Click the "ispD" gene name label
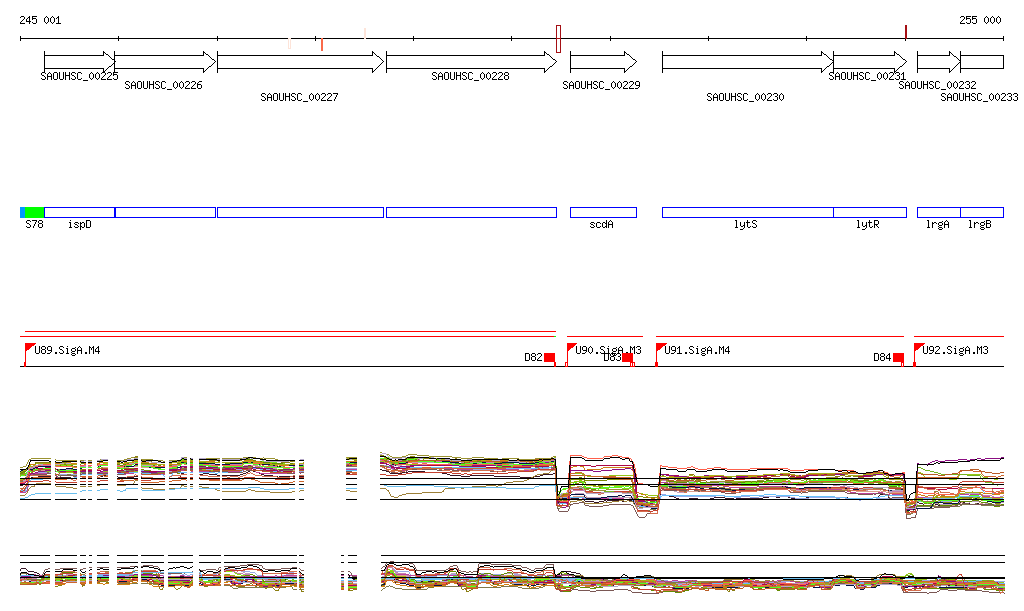Image resolution: width=1024 pixels, height=611 pixels. coord(80,225)
